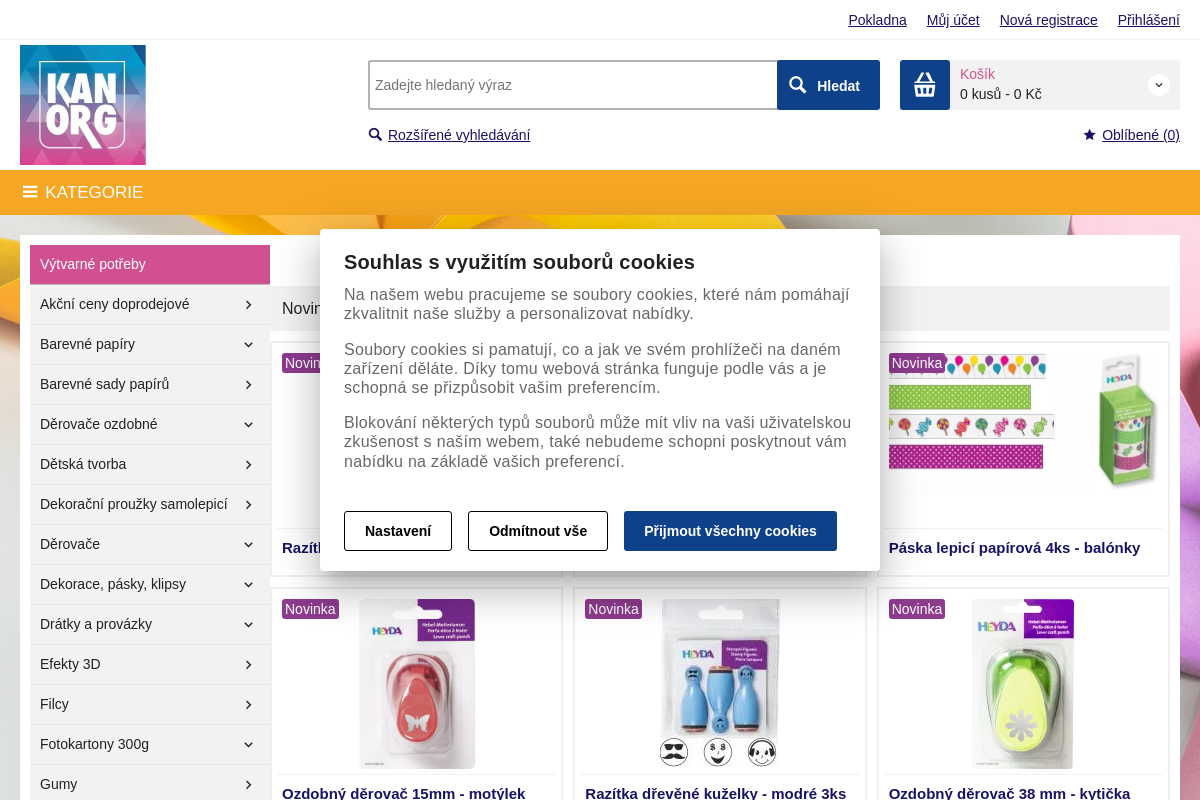Expand the Děrovače ozdobné category chevron

pyautogui.click(x=248, y=425)
